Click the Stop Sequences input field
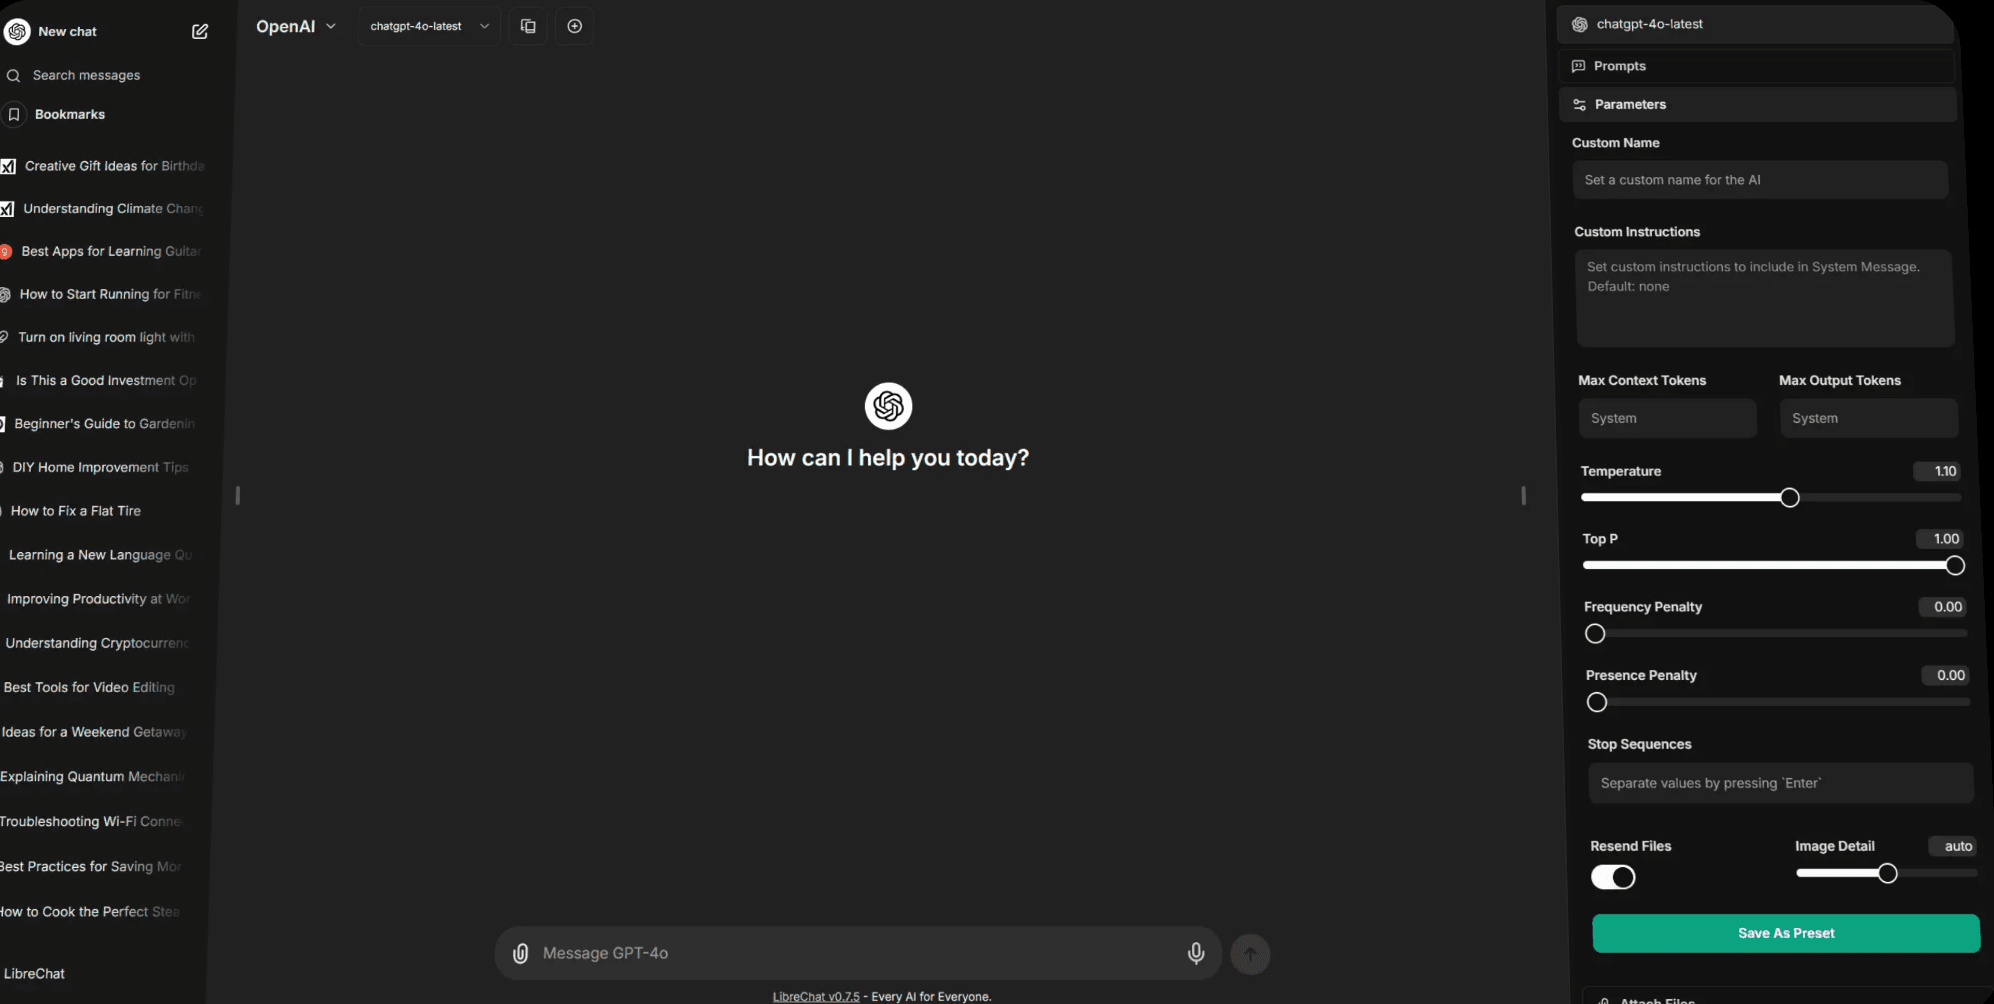Image resolution: width=1994 pixels, height=1004 pixels. pyautogui.click(x=1780, y=783)
